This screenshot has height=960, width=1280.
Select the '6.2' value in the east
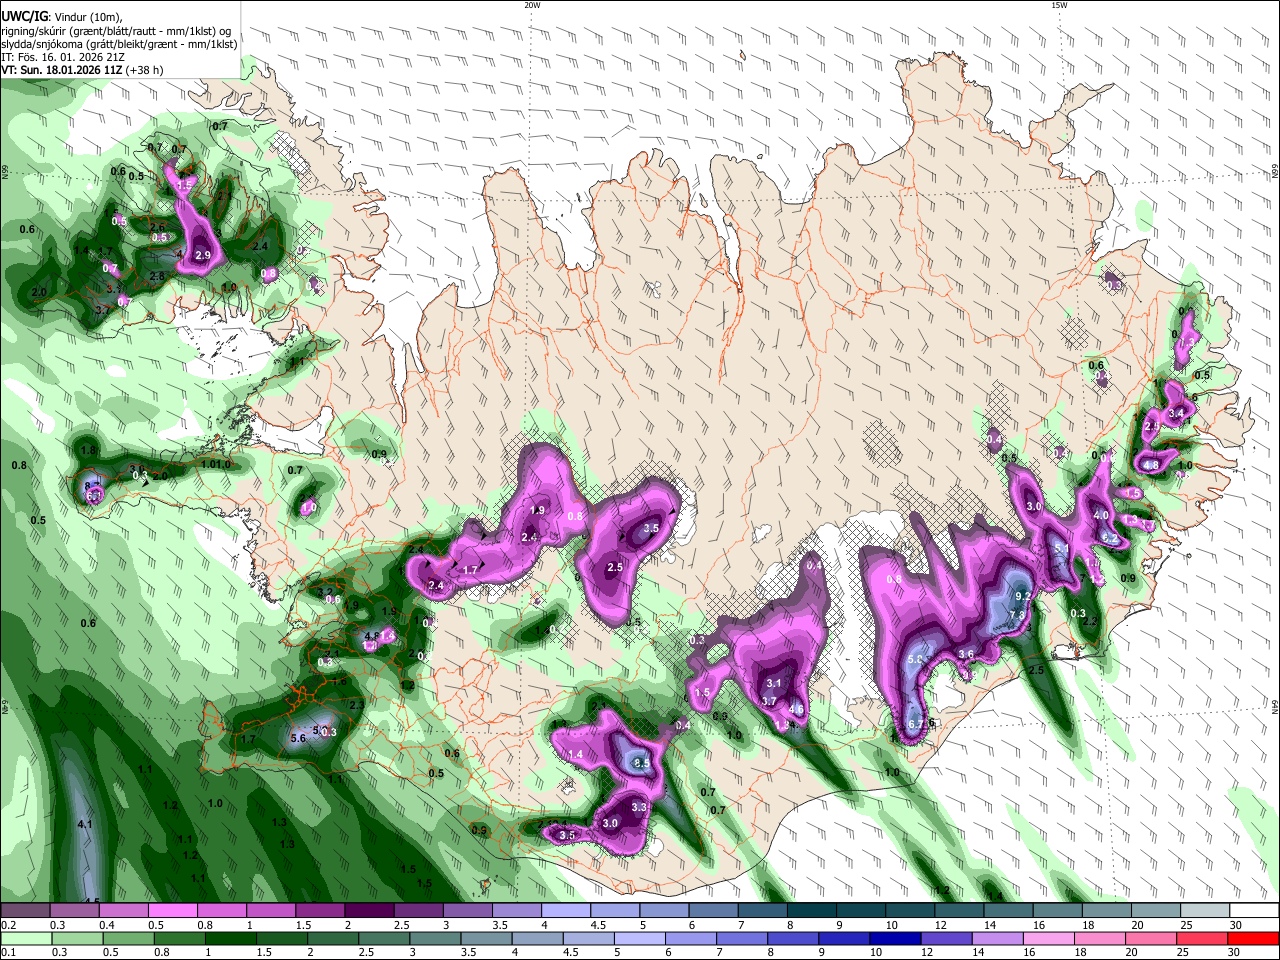1109,538
